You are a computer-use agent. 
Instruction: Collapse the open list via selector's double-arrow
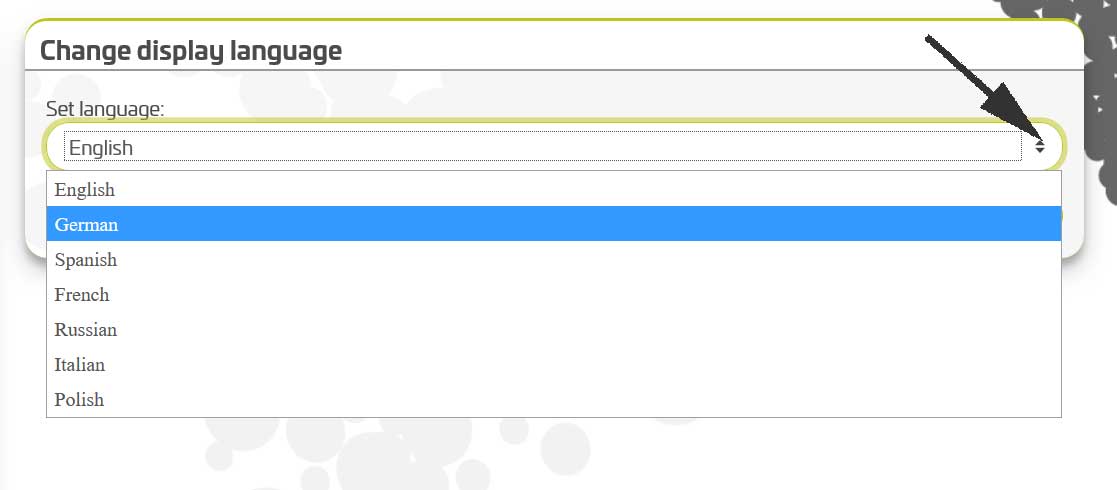(x=1040, y=147)
